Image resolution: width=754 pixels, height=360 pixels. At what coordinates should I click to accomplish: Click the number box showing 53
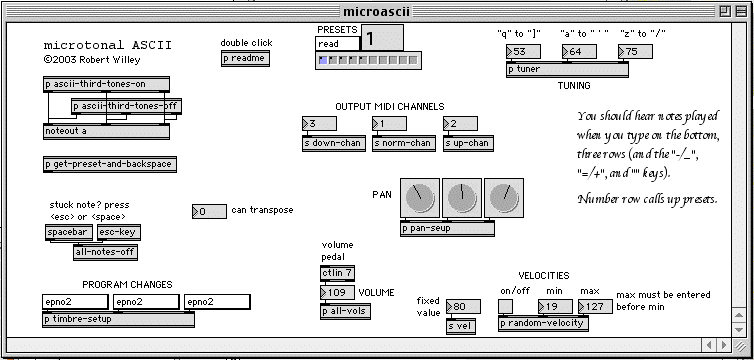(x=524, y=51)
